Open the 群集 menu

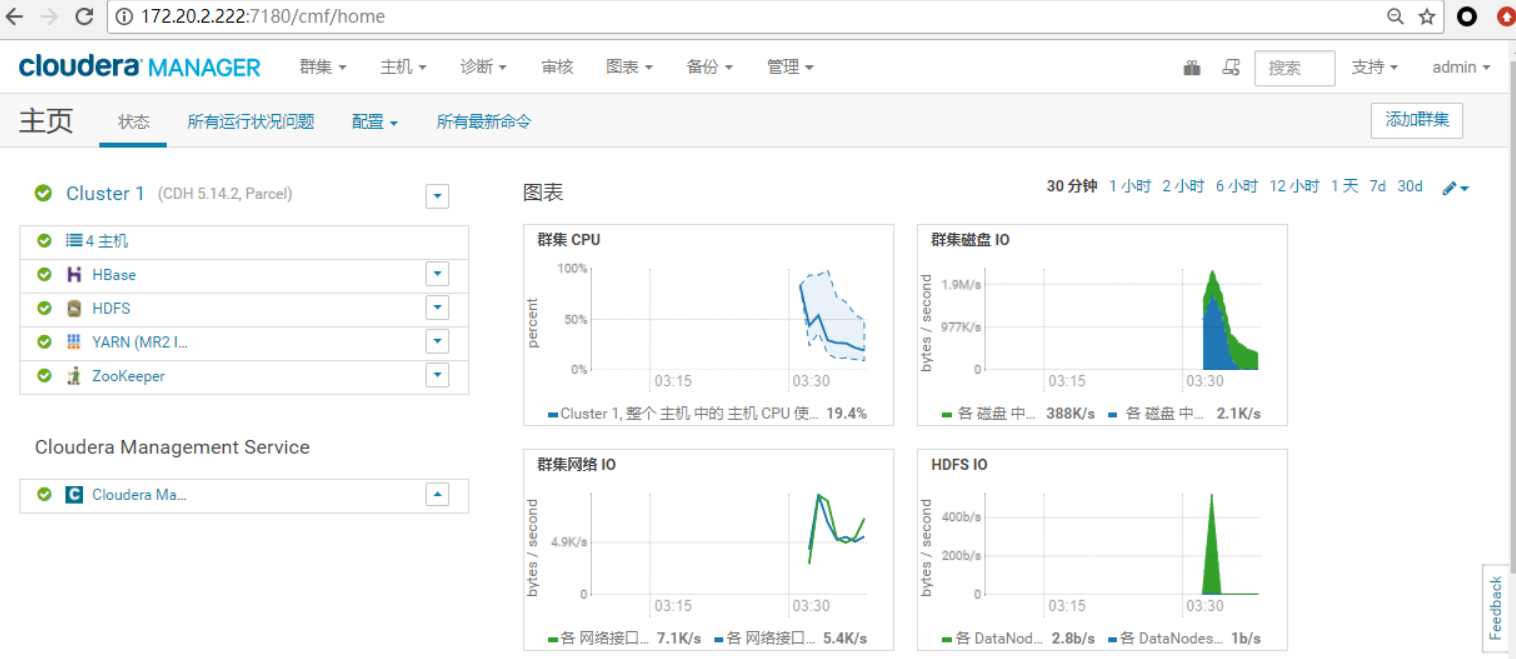[323, 67]
